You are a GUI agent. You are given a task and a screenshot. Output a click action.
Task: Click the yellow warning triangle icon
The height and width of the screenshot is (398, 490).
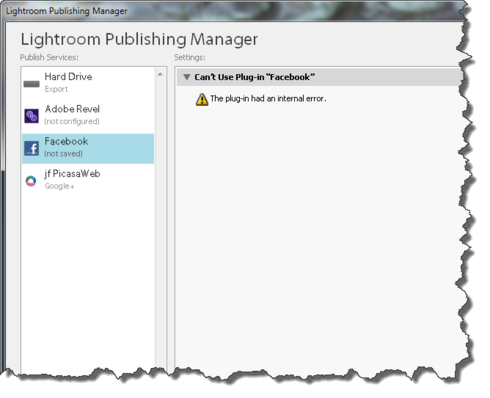tap(202, 99)
